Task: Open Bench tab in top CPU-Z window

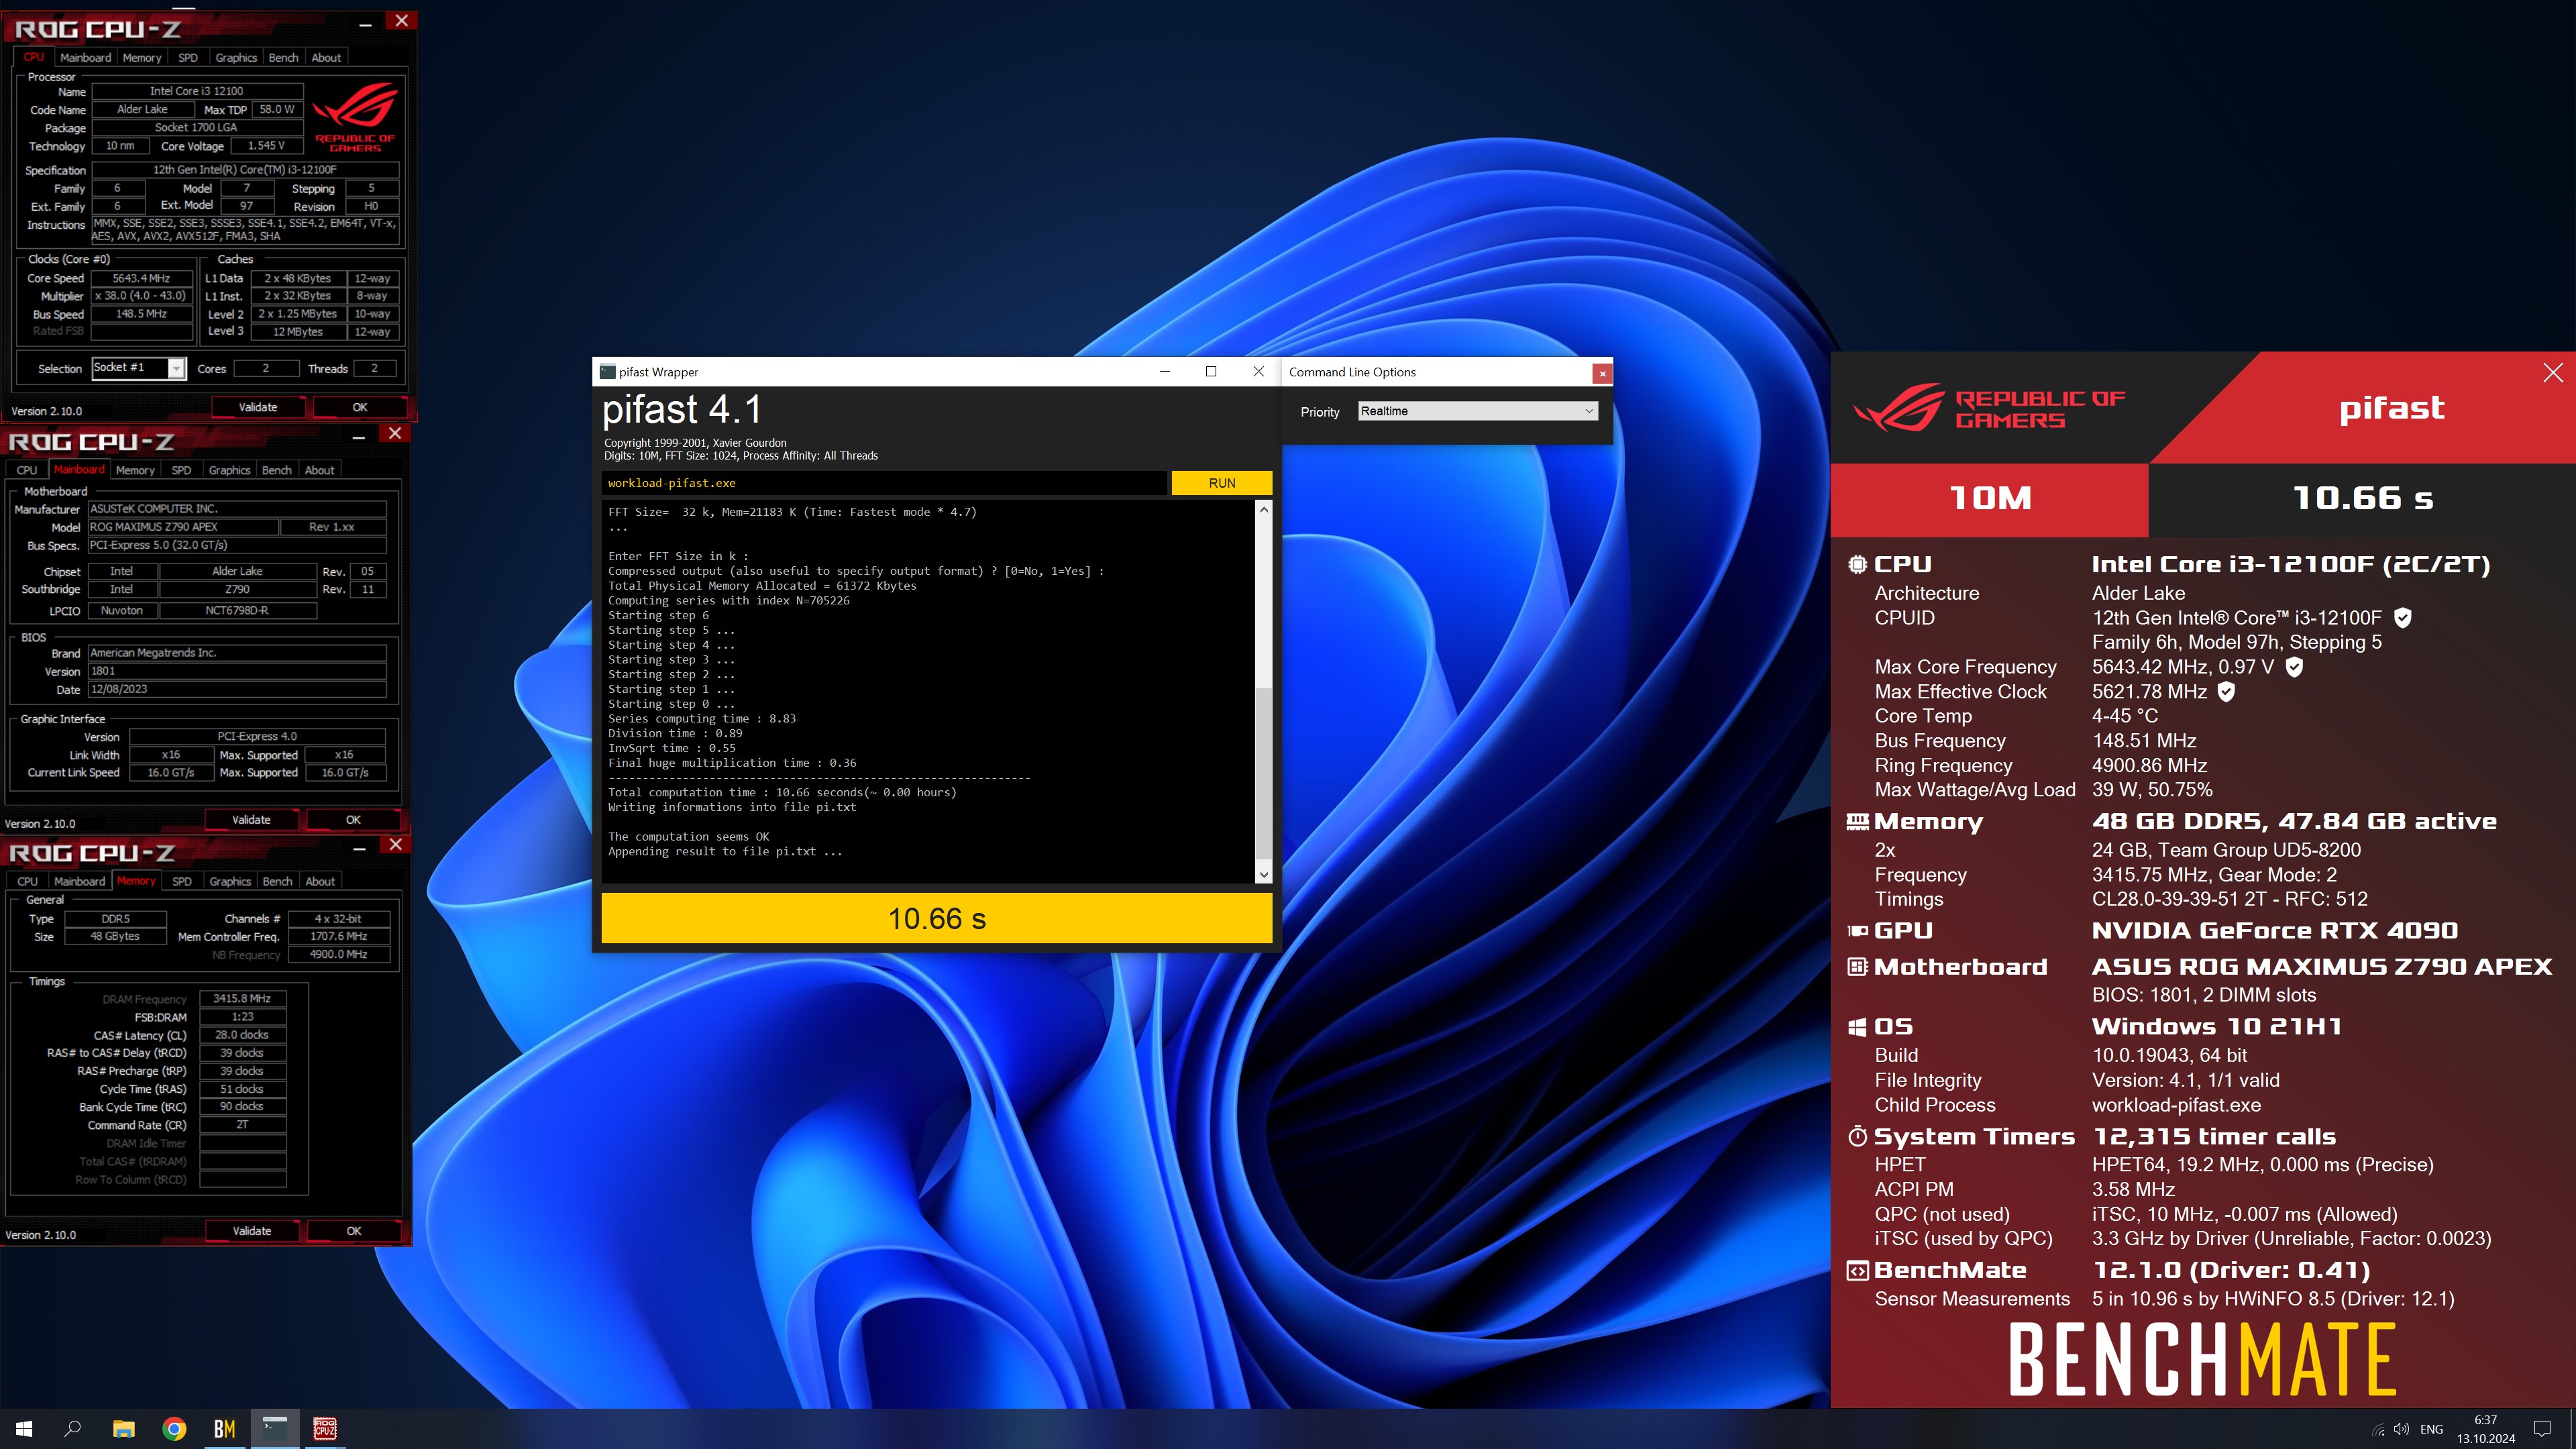Action: (284, 58)
